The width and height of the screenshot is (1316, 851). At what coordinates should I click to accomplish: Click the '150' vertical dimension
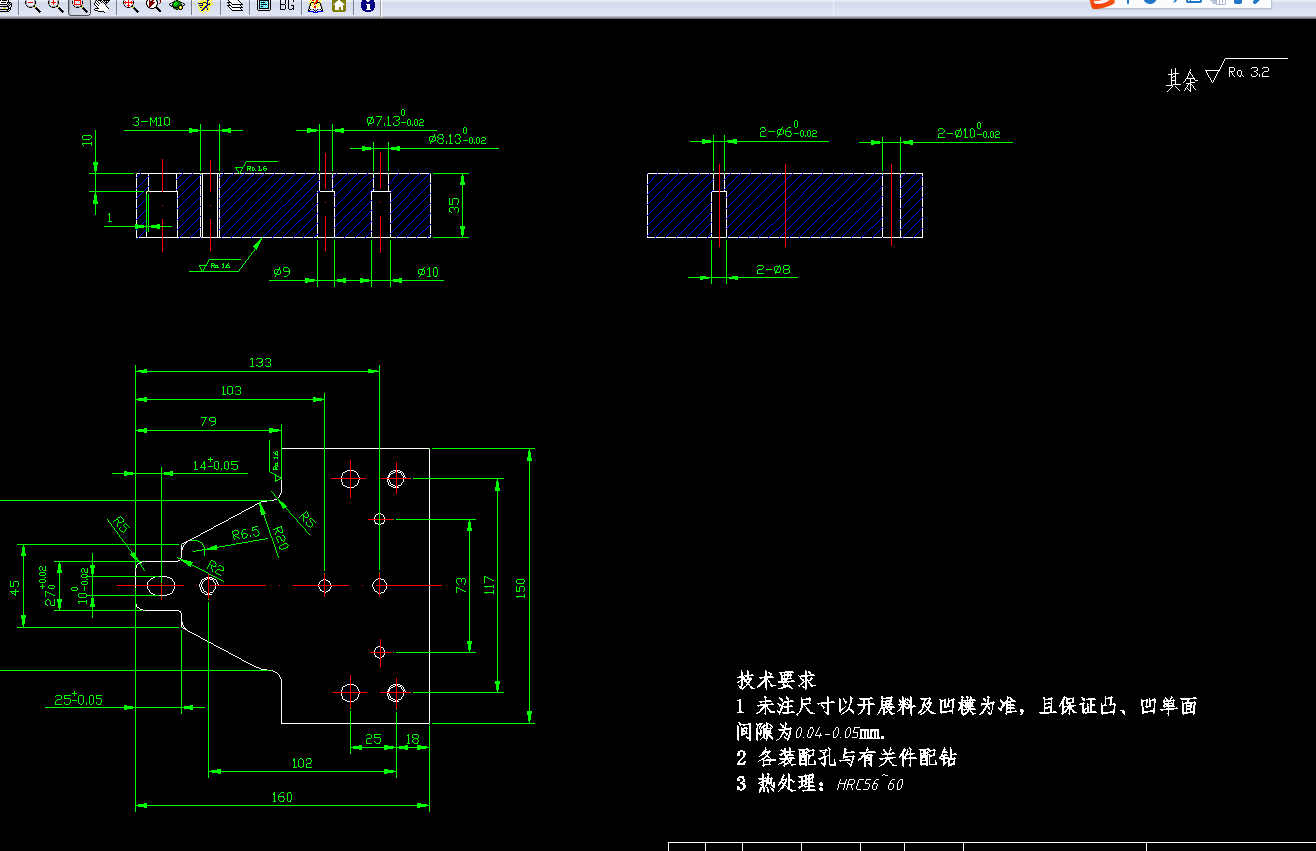coord(520,588)
